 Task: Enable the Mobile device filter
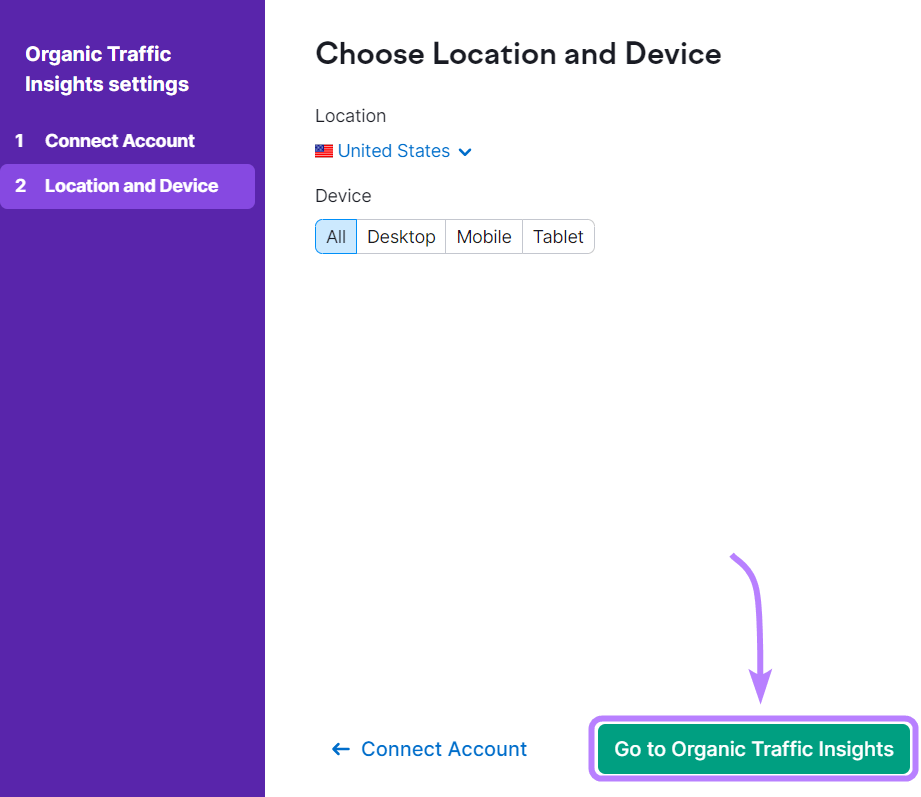pos(483,237)
